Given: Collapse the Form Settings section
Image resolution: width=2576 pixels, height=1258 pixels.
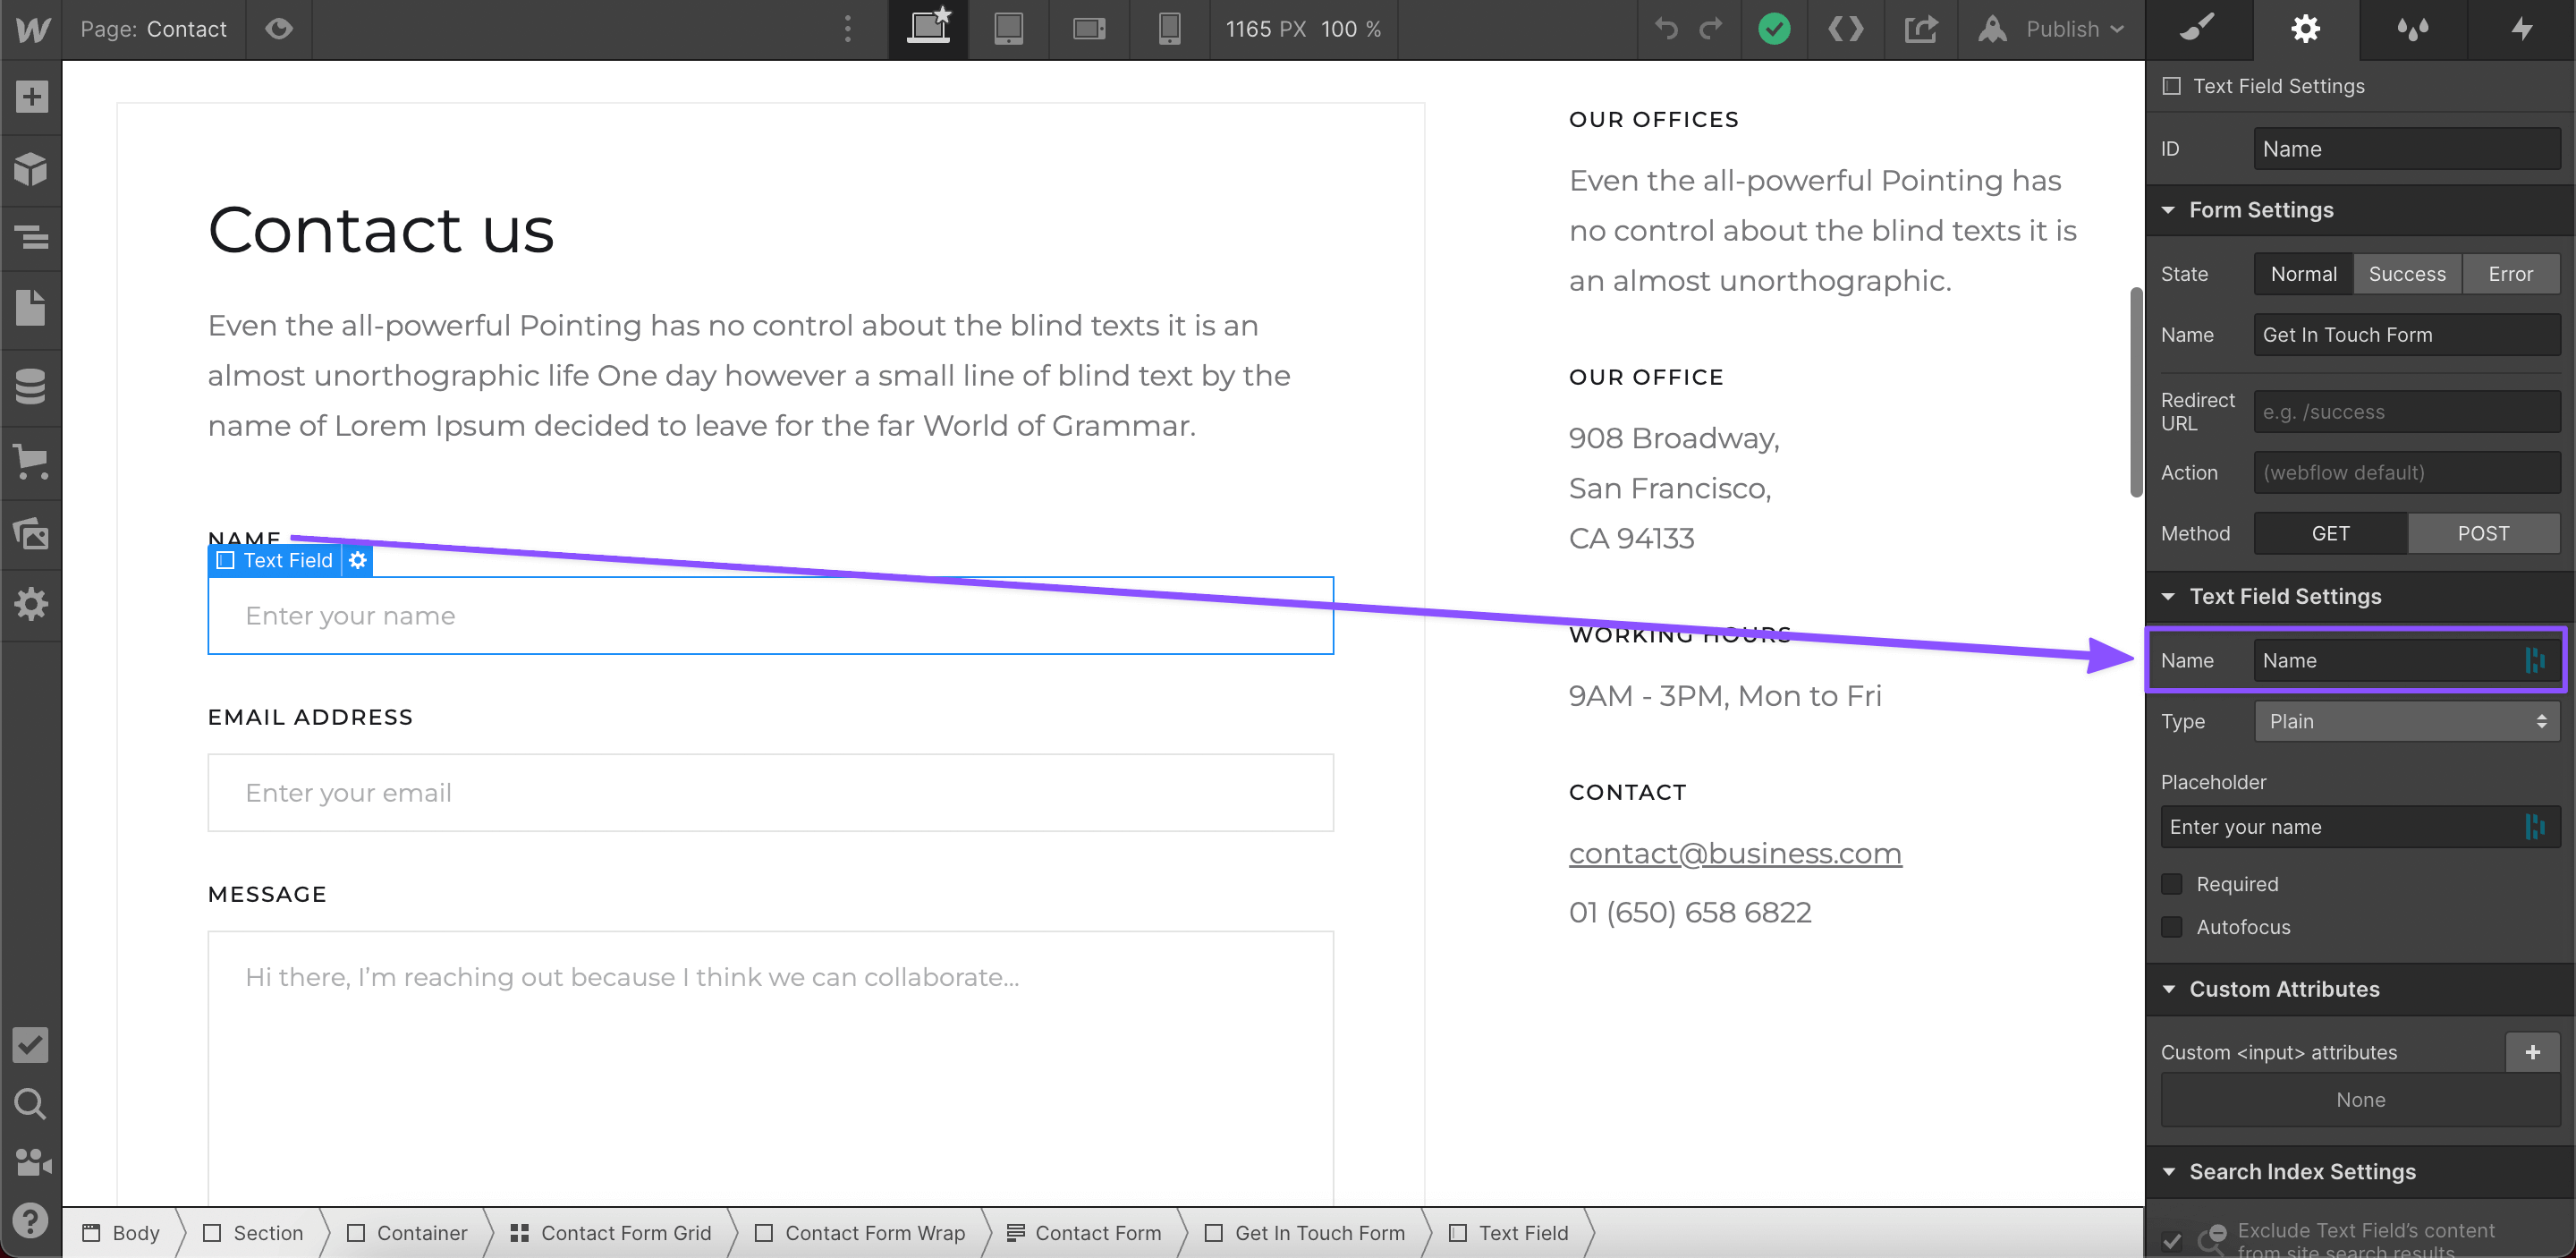Looking at the screenshot, I should point(2168,210).
